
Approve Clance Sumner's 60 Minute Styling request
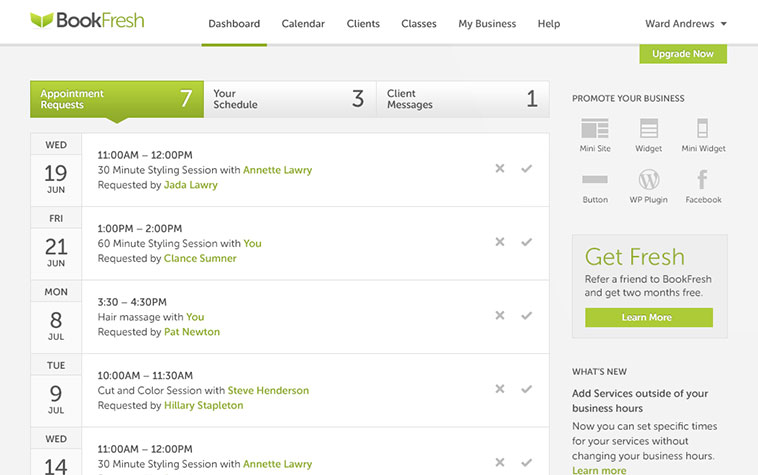pyautogui.click(x=526, y=242)
